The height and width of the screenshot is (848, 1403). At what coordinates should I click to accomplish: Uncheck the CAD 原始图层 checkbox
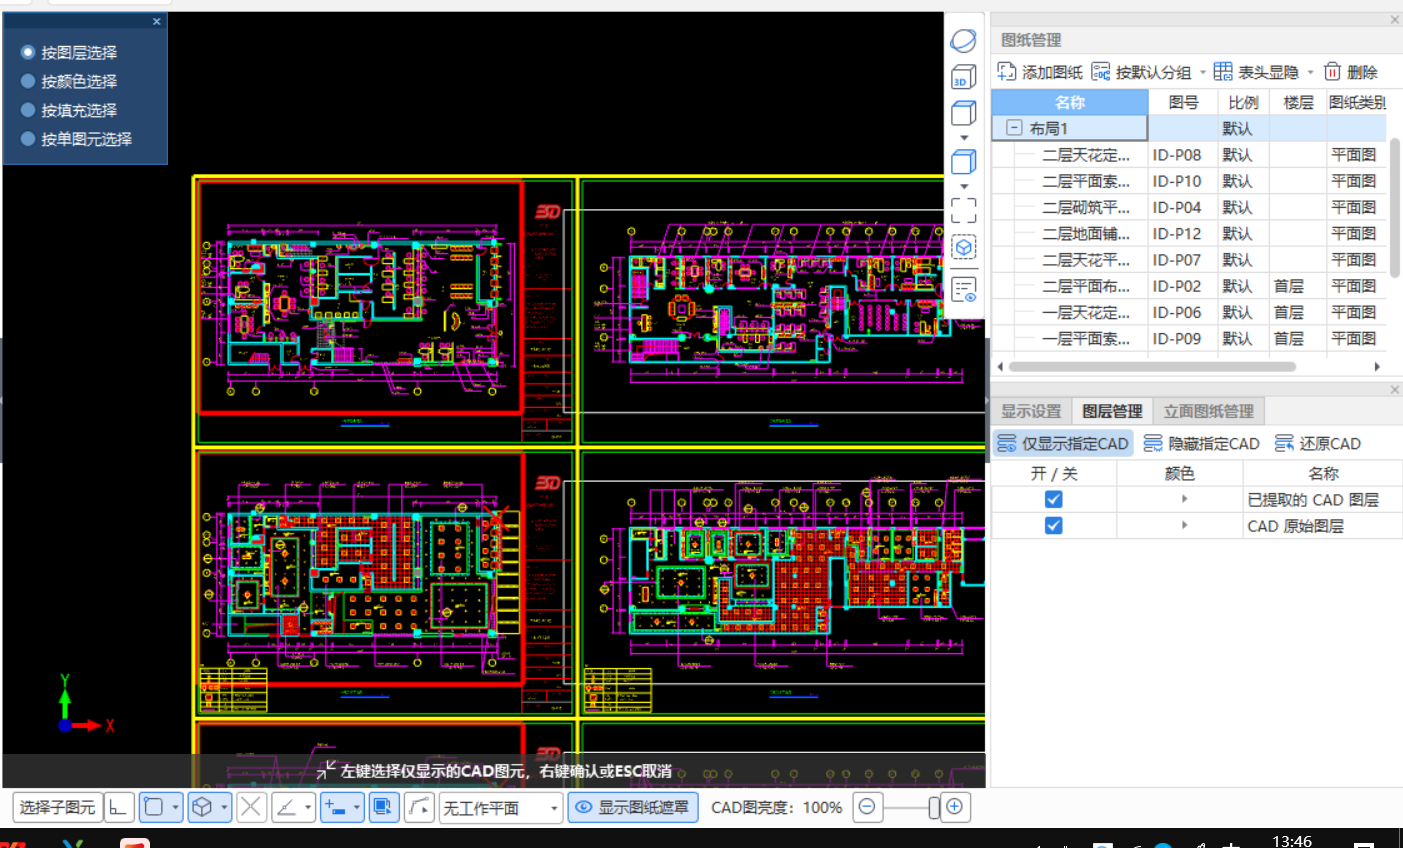[1053, 525]
